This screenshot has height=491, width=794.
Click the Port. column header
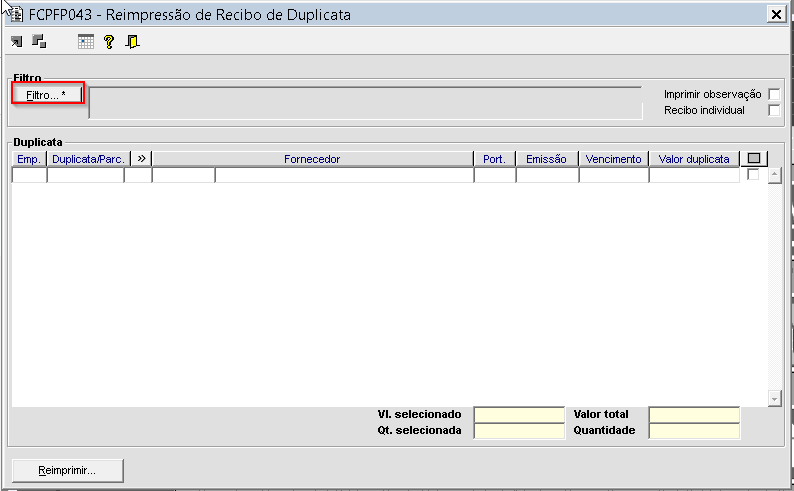click(494, 159)
